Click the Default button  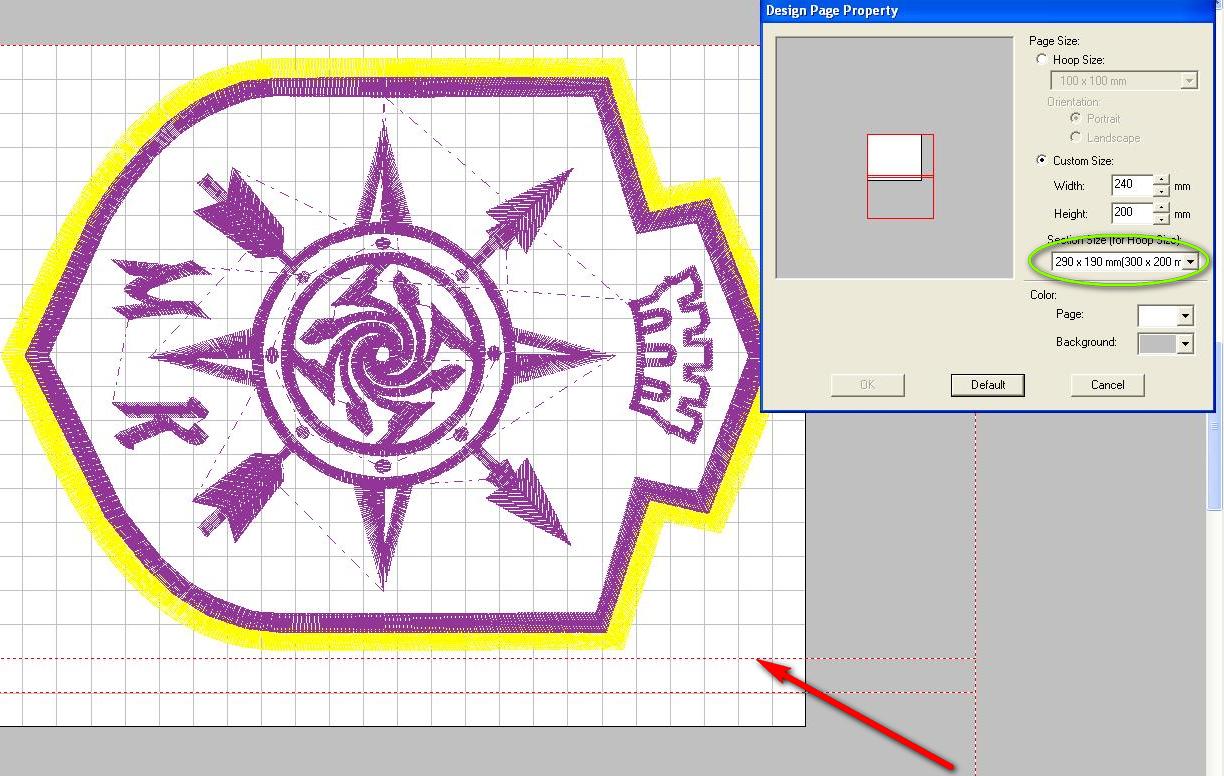point(988,385)
